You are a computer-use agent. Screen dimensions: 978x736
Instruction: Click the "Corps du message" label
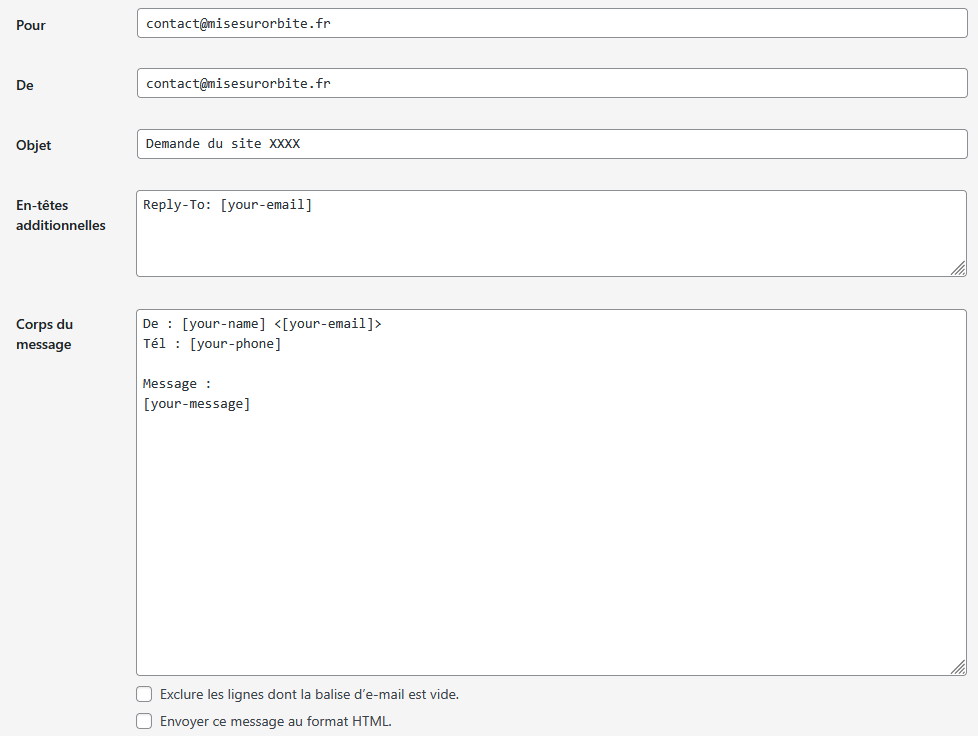tap(44, 334)
